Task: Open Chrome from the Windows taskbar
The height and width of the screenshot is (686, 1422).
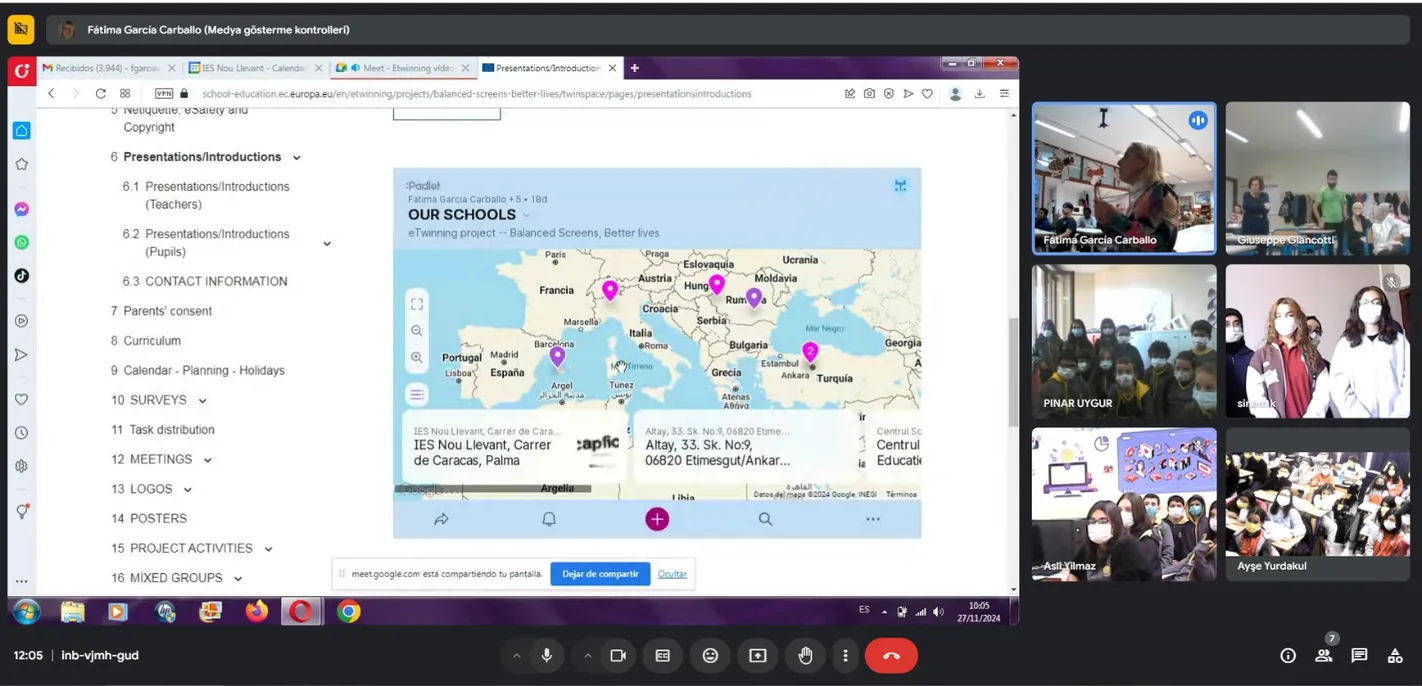Action: pyautogui.click(x=348, y=611)
